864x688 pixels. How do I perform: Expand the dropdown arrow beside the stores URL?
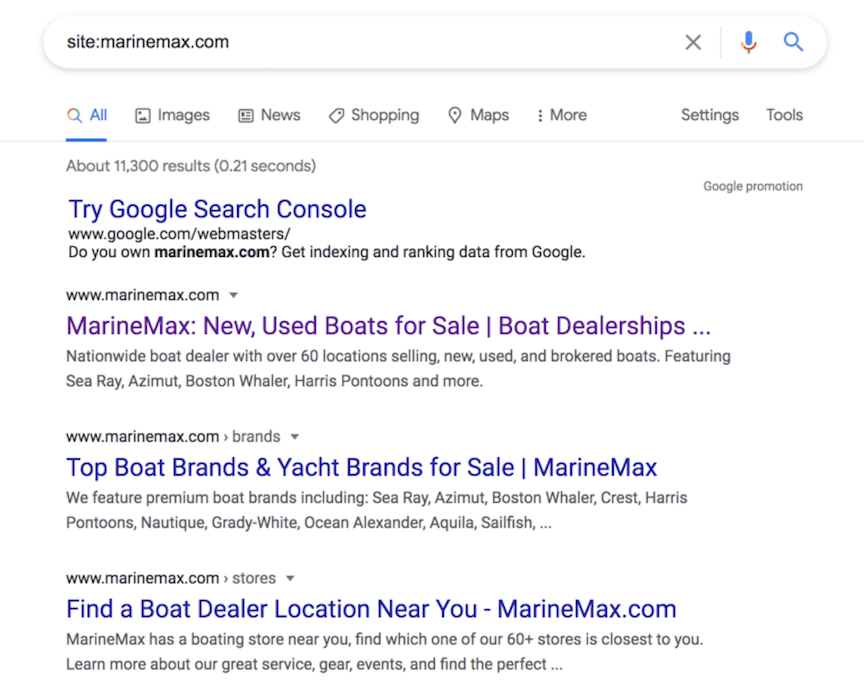290,578
